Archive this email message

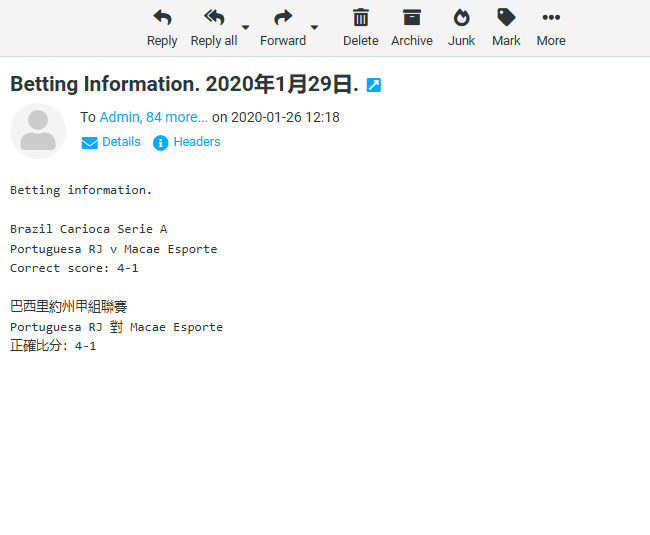(411, 27)
